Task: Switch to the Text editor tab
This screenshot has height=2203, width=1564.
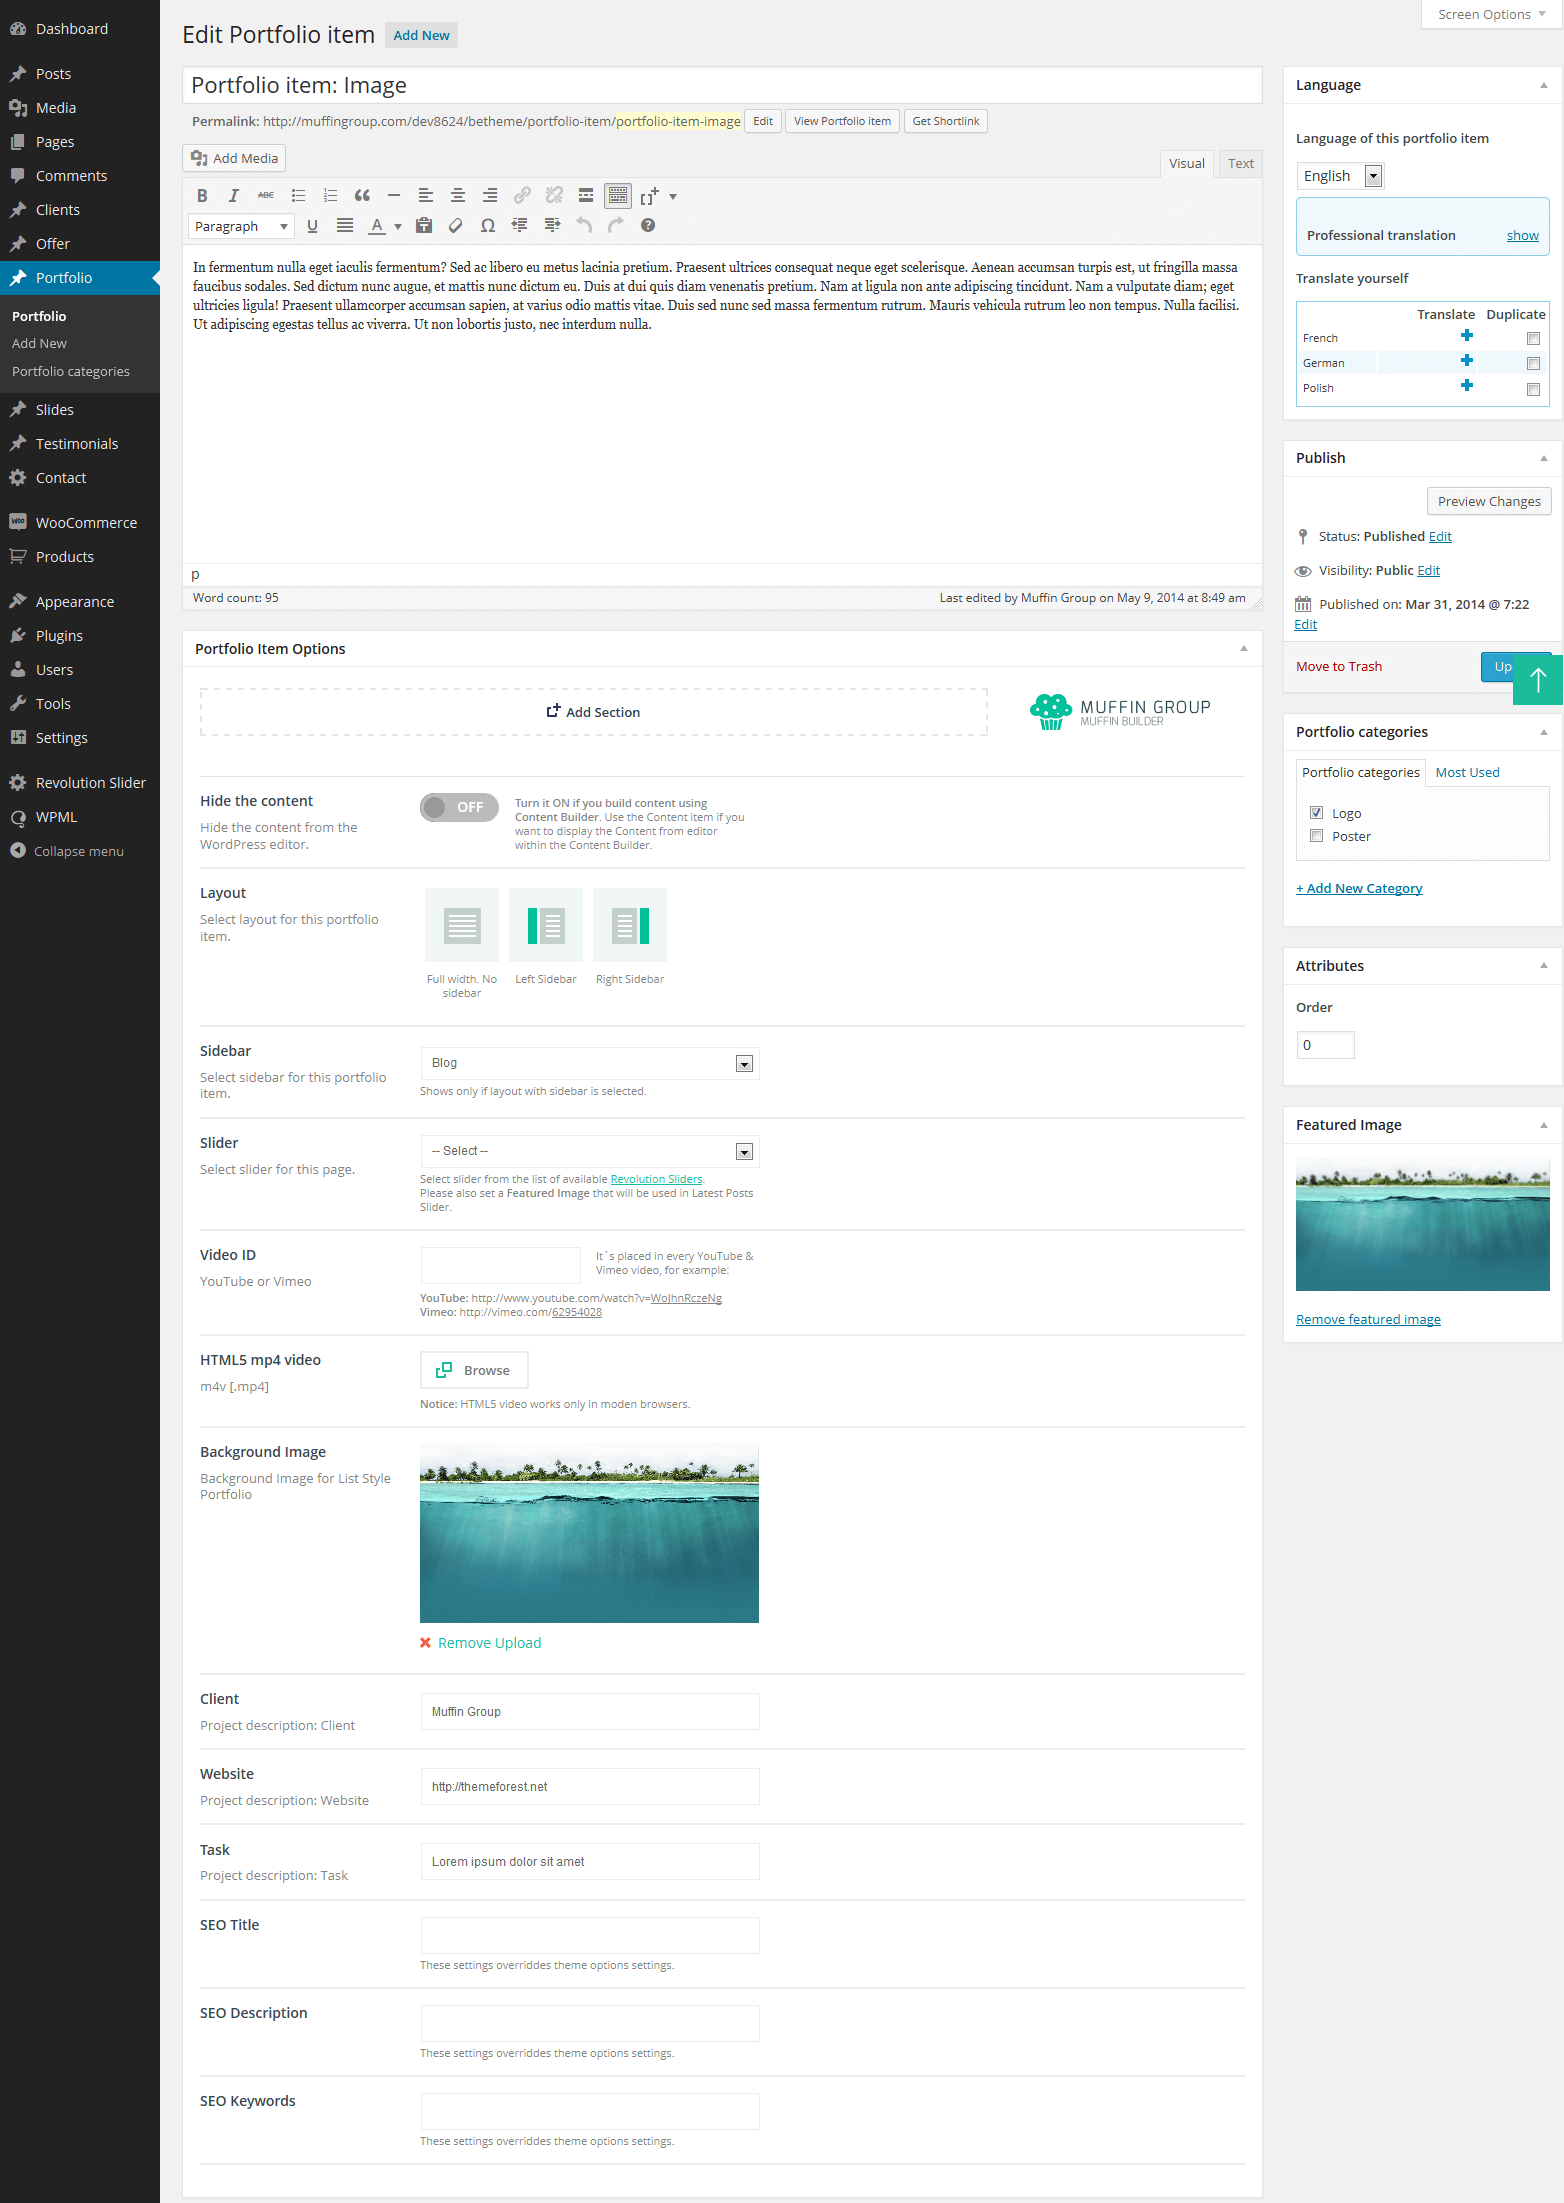Action: pos(1240,164)
